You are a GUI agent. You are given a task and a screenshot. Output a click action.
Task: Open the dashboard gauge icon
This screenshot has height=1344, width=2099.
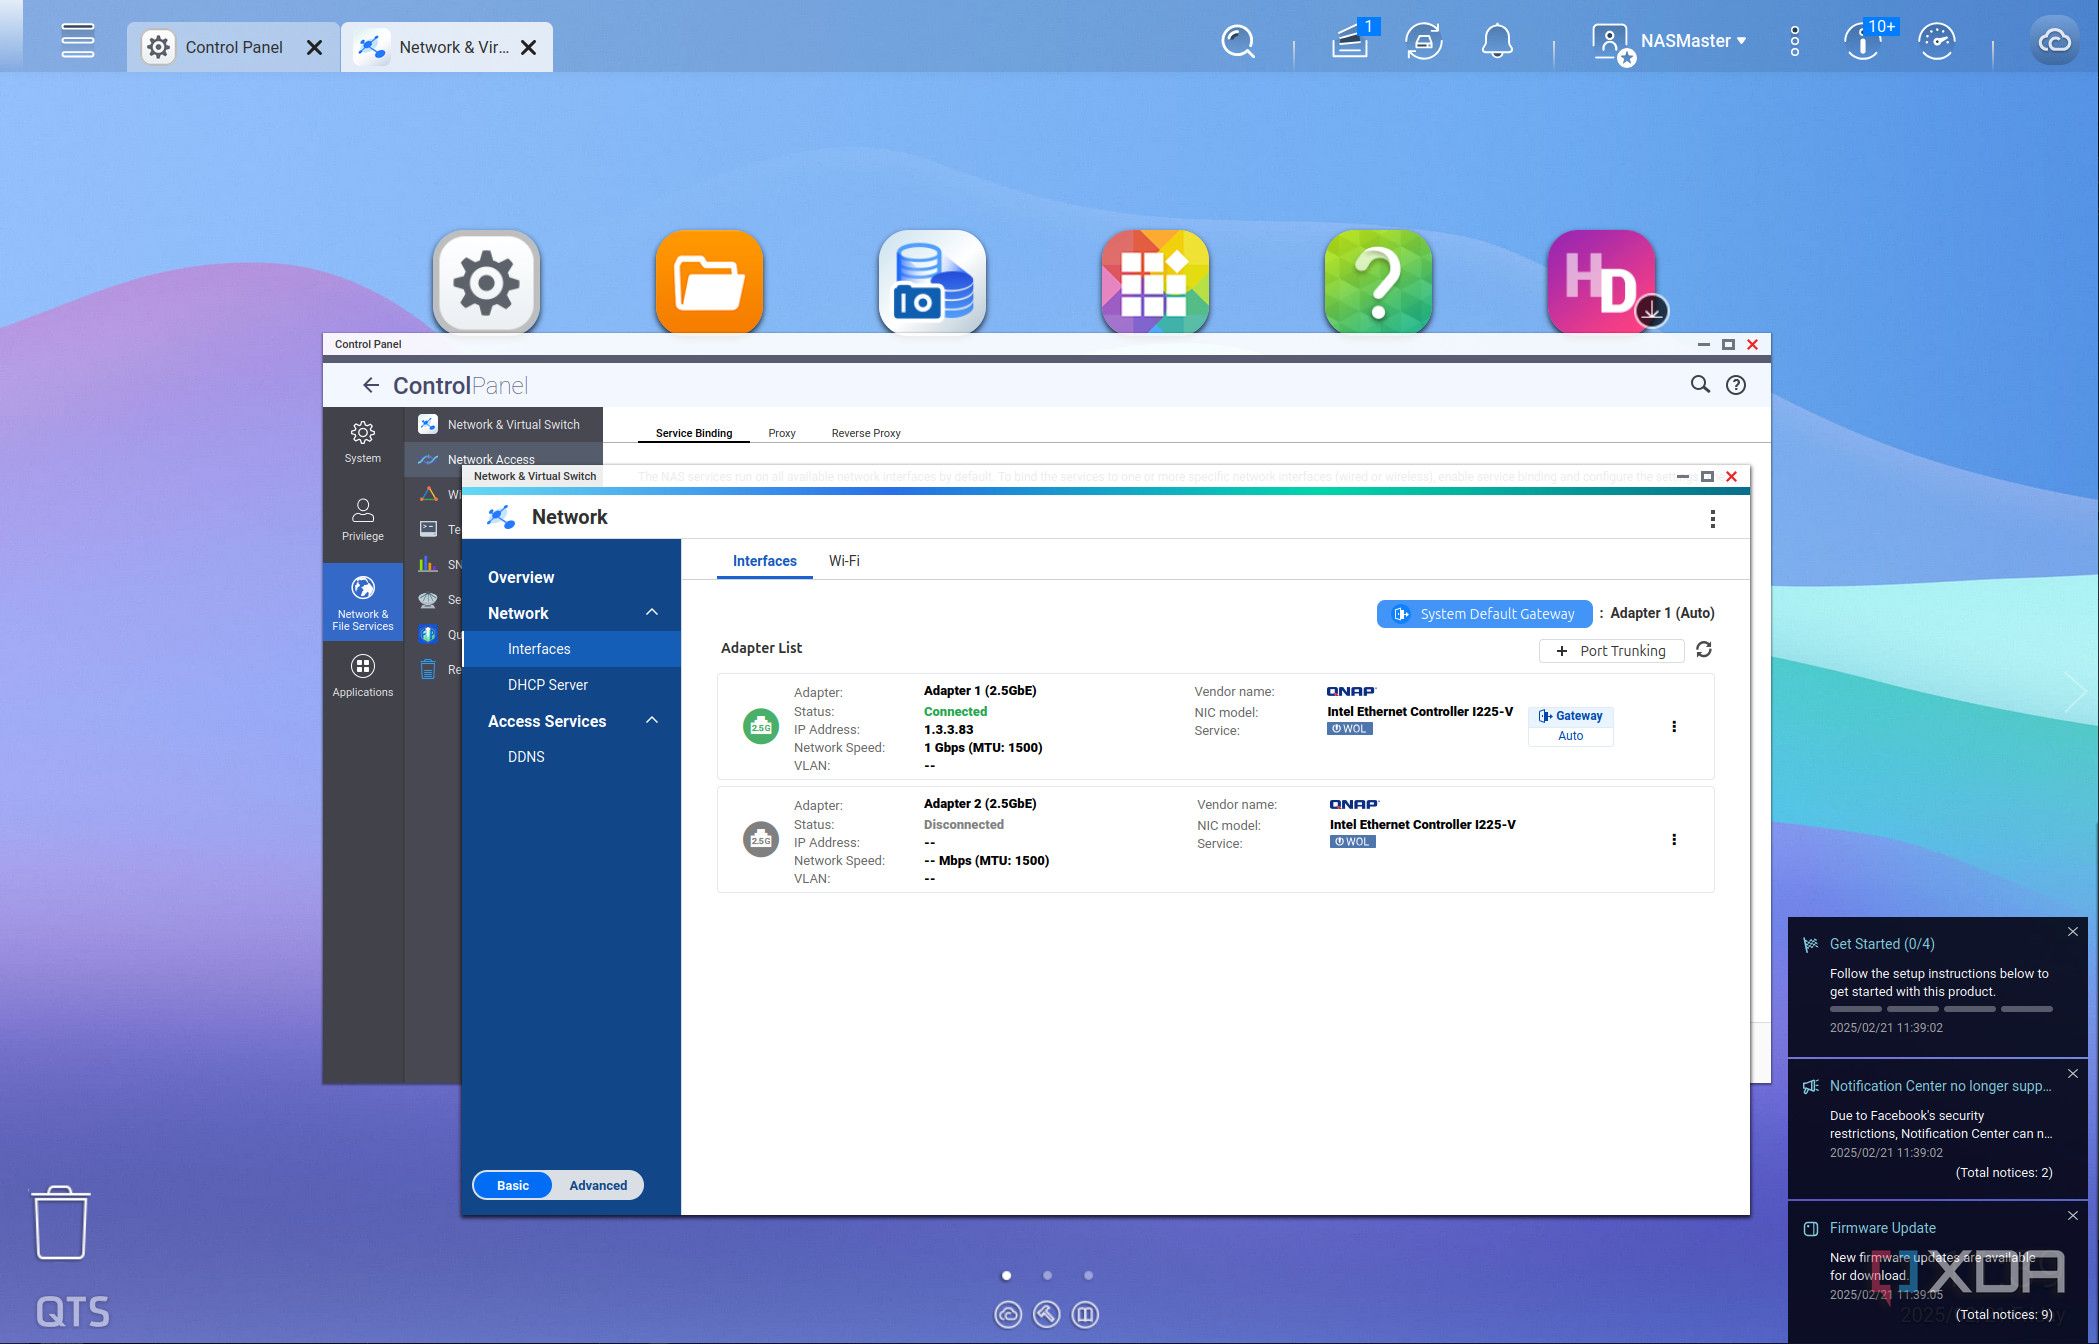(1937, 41)
